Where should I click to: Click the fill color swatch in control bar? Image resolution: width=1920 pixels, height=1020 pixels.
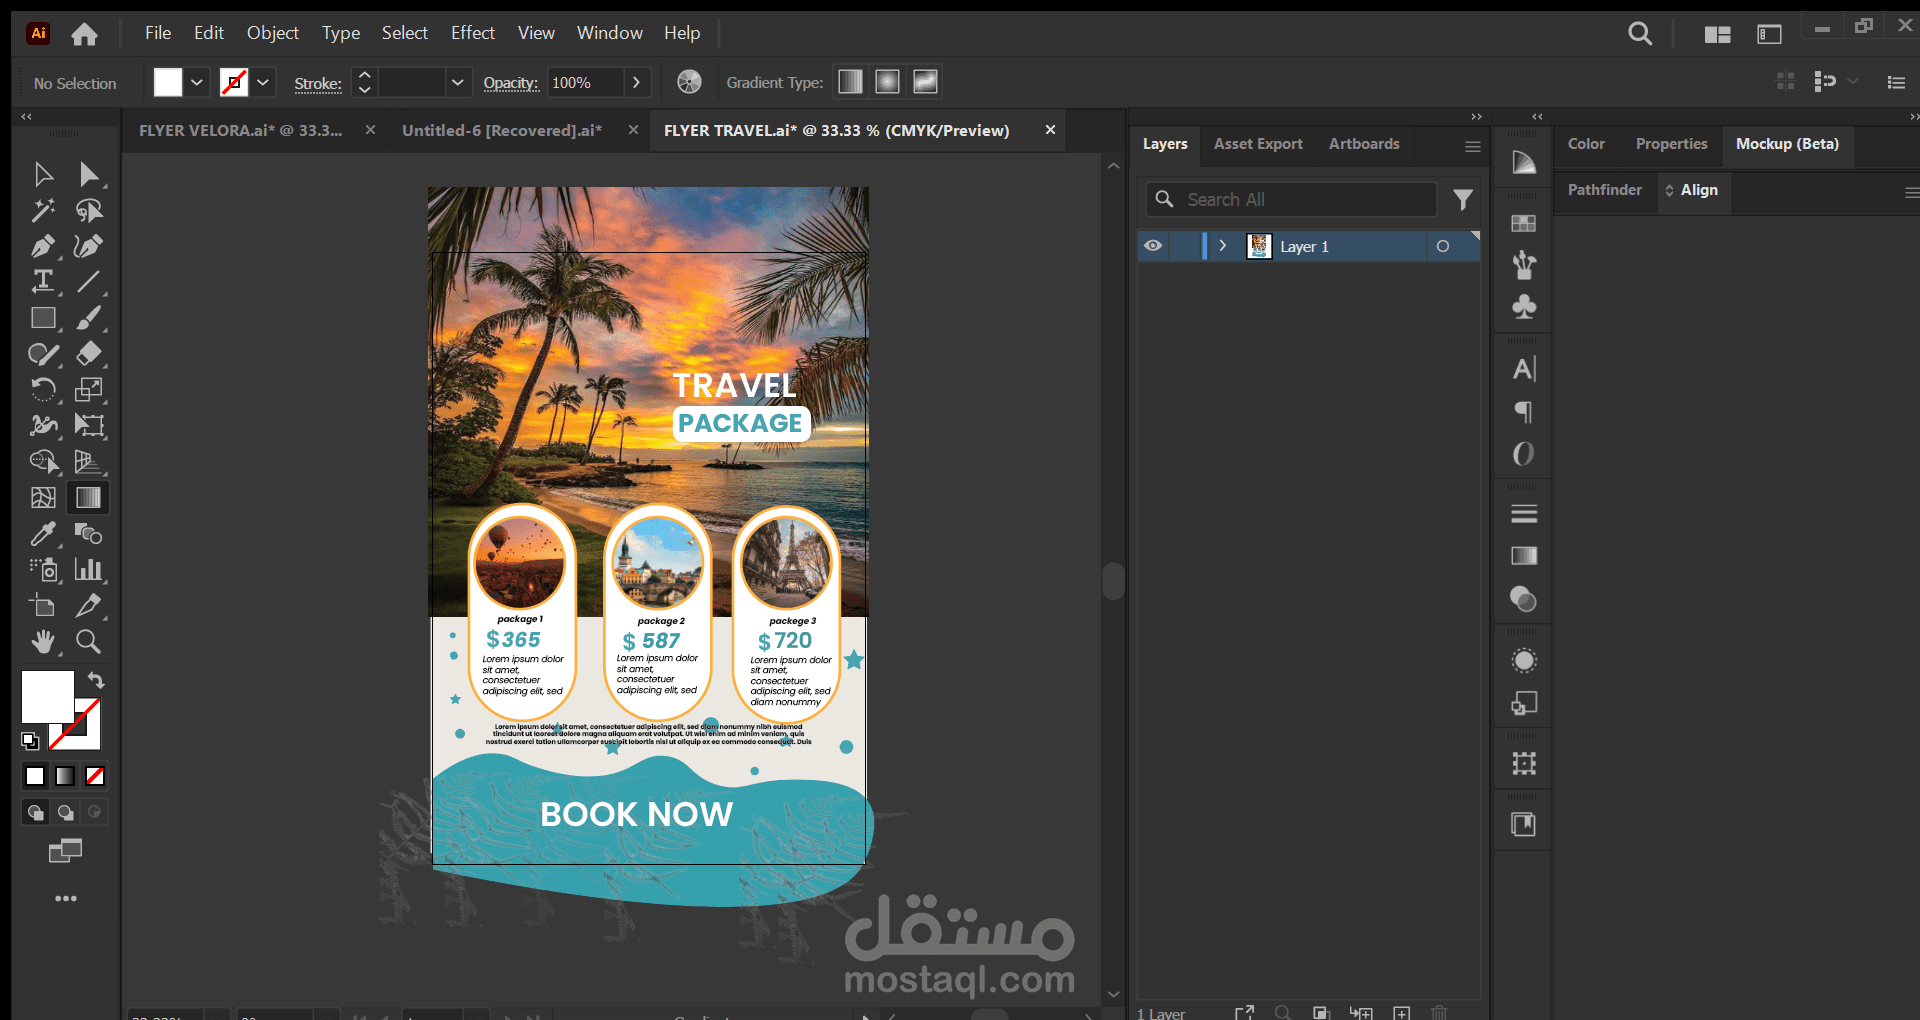tap(168, 82)
